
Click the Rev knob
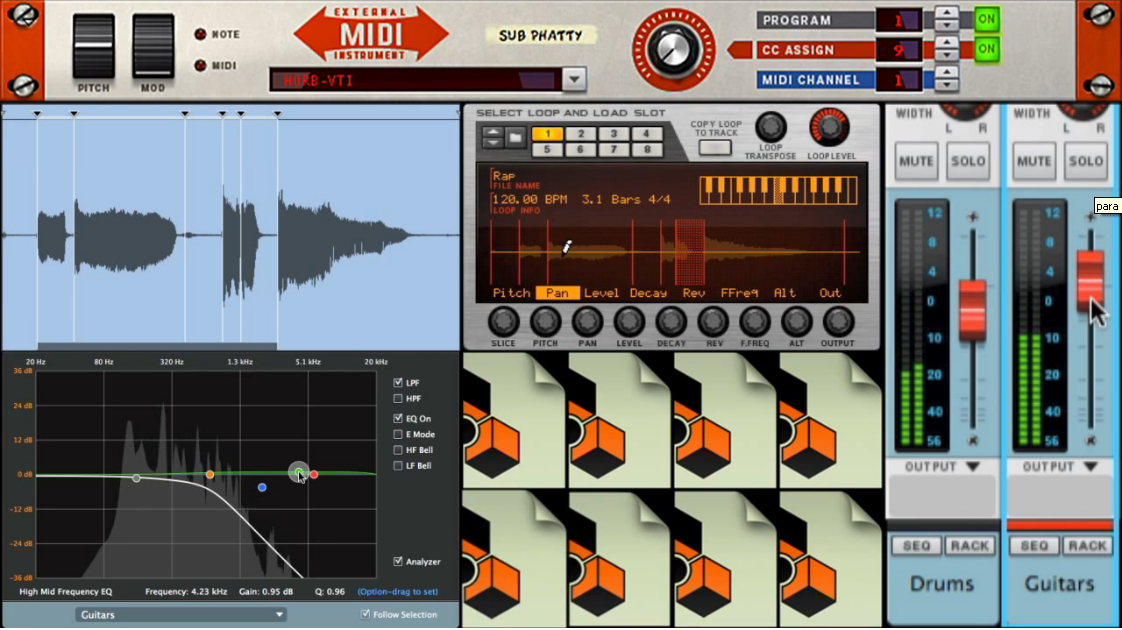tap(713, 322)
